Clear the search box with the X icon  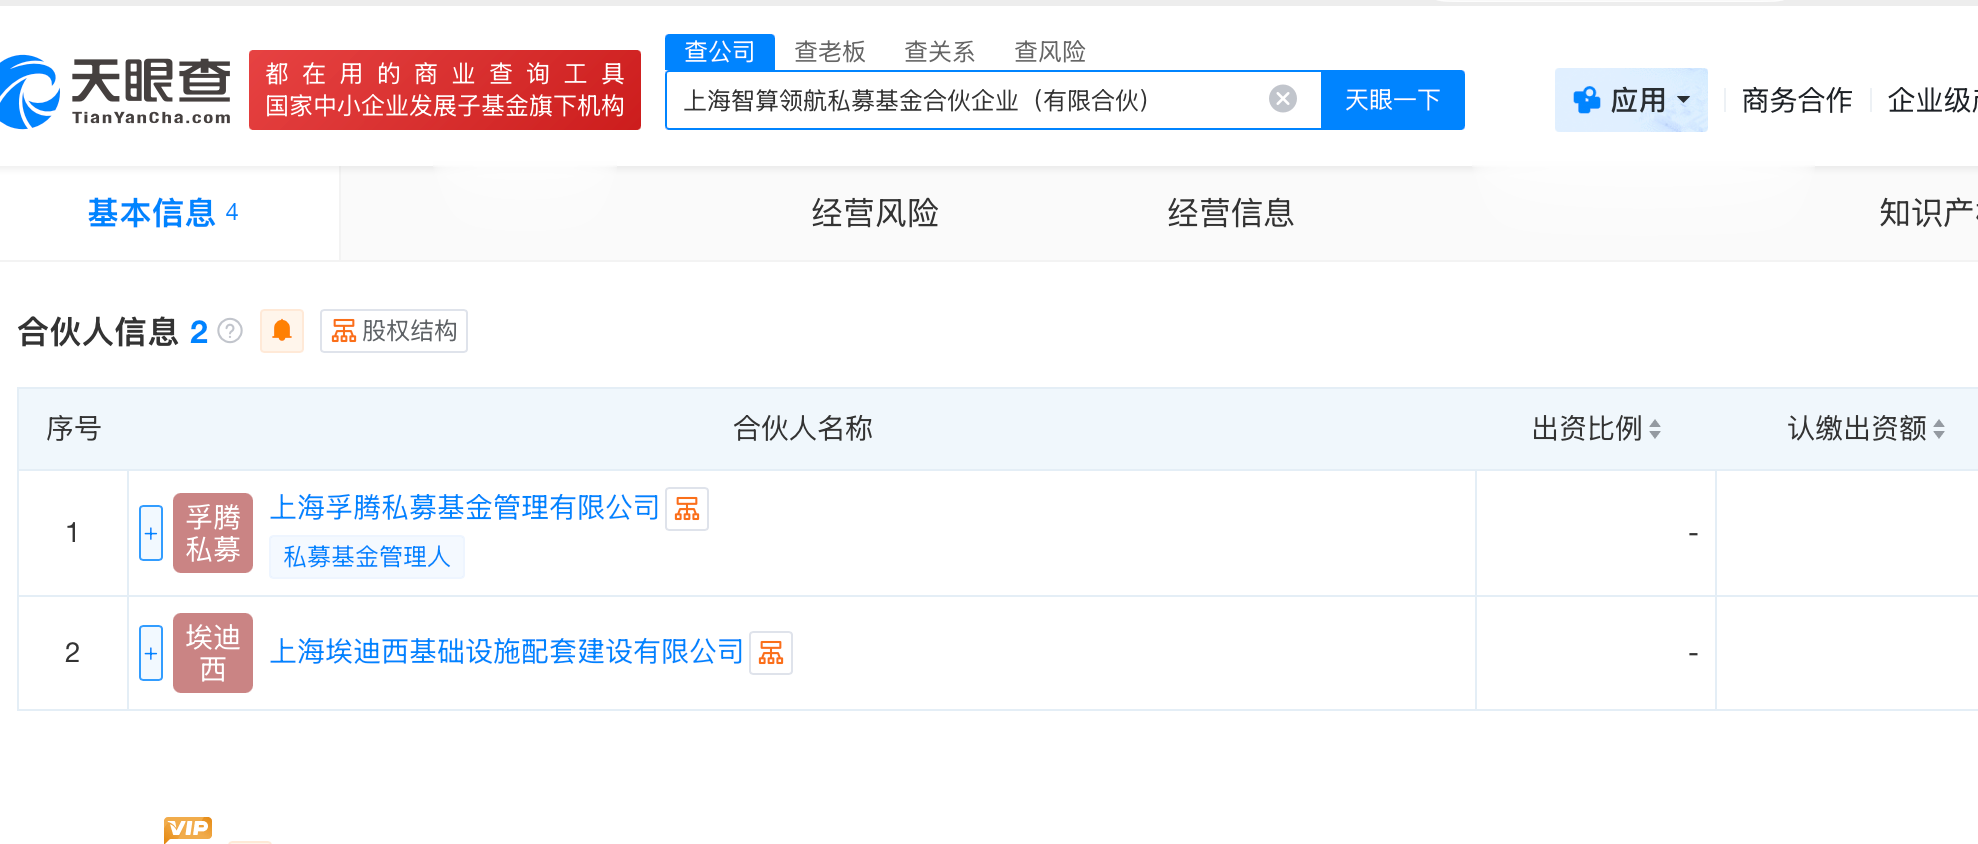[1283, 99]
